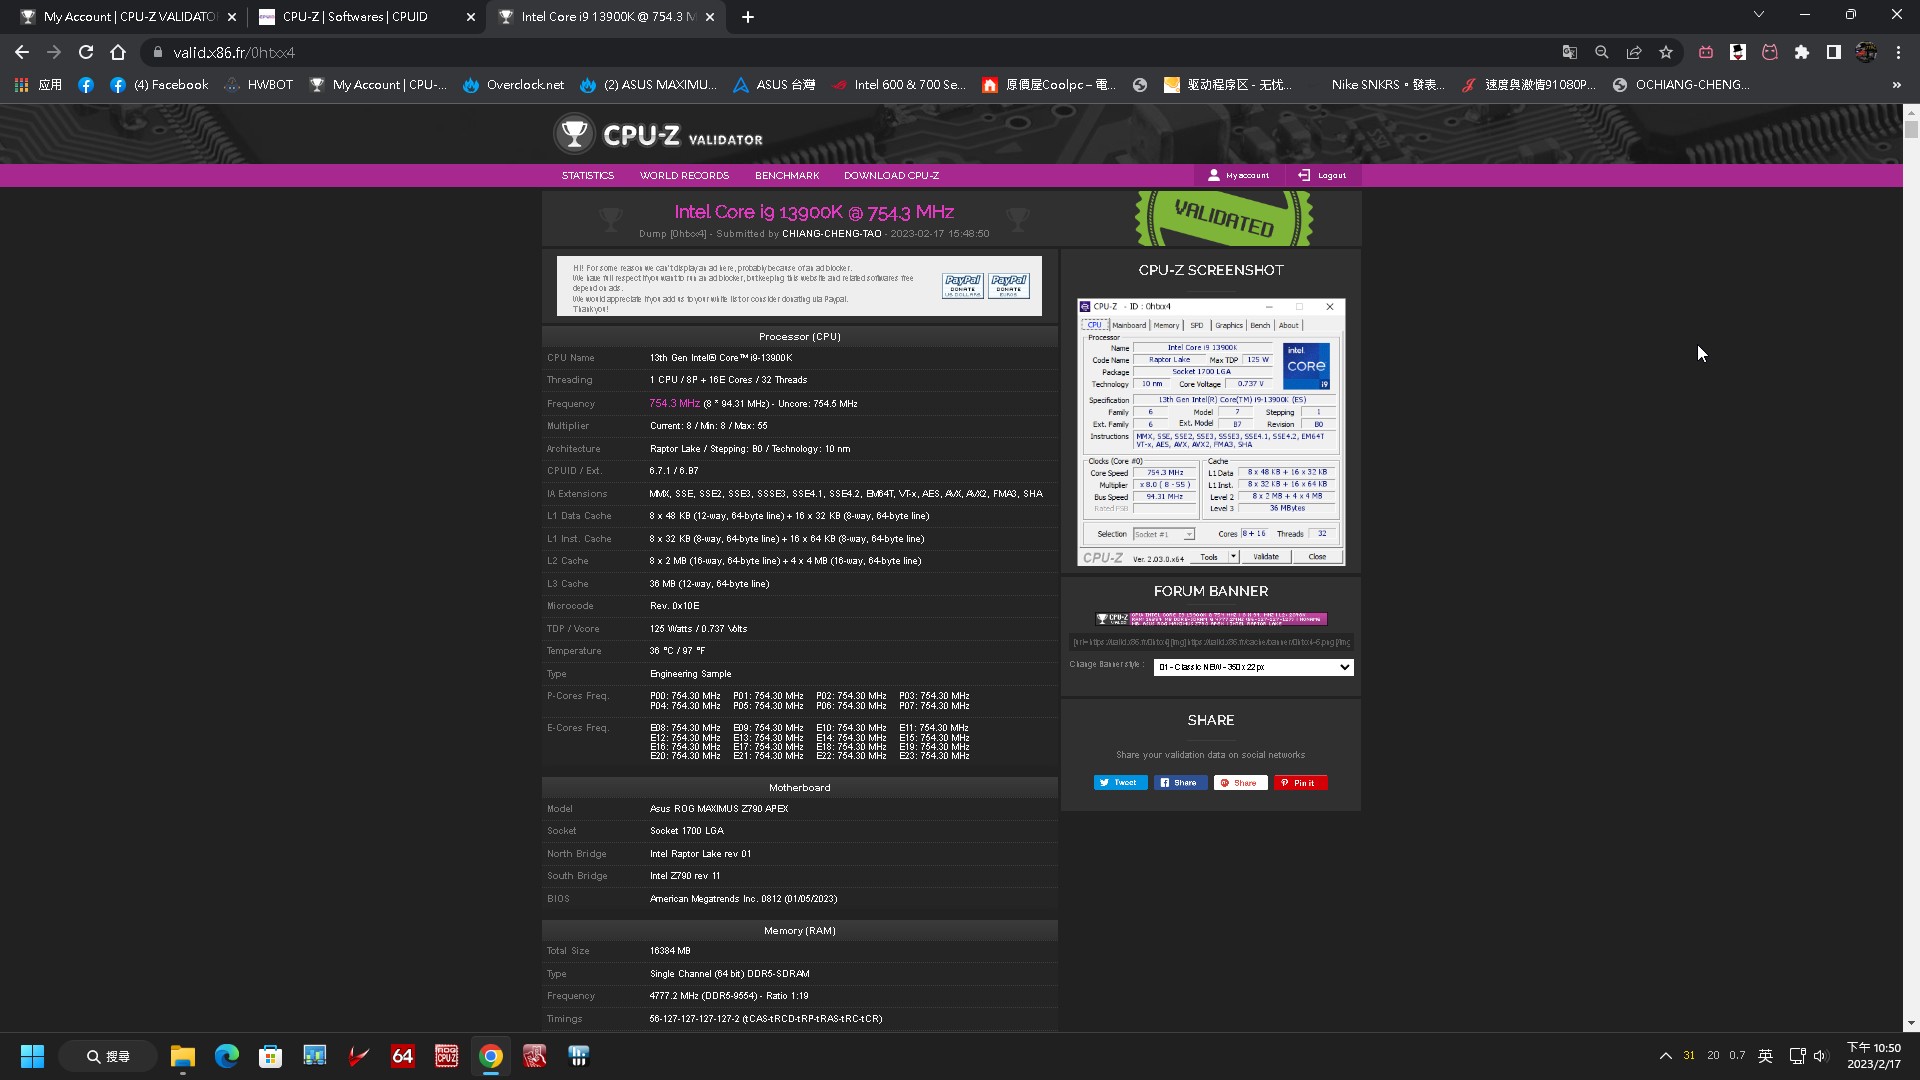Switch to CPU-Z Softwares CPUID tab
1920x1080 pixels.
(367, 17)
